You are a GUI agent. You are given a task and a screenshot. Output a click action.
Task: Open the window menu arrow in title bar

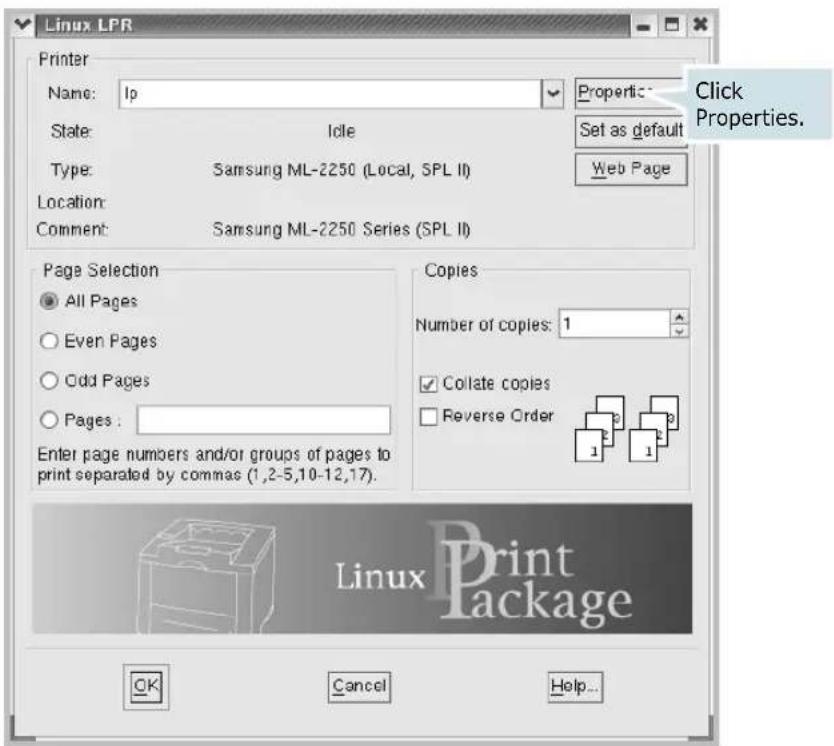click(22, 24)
